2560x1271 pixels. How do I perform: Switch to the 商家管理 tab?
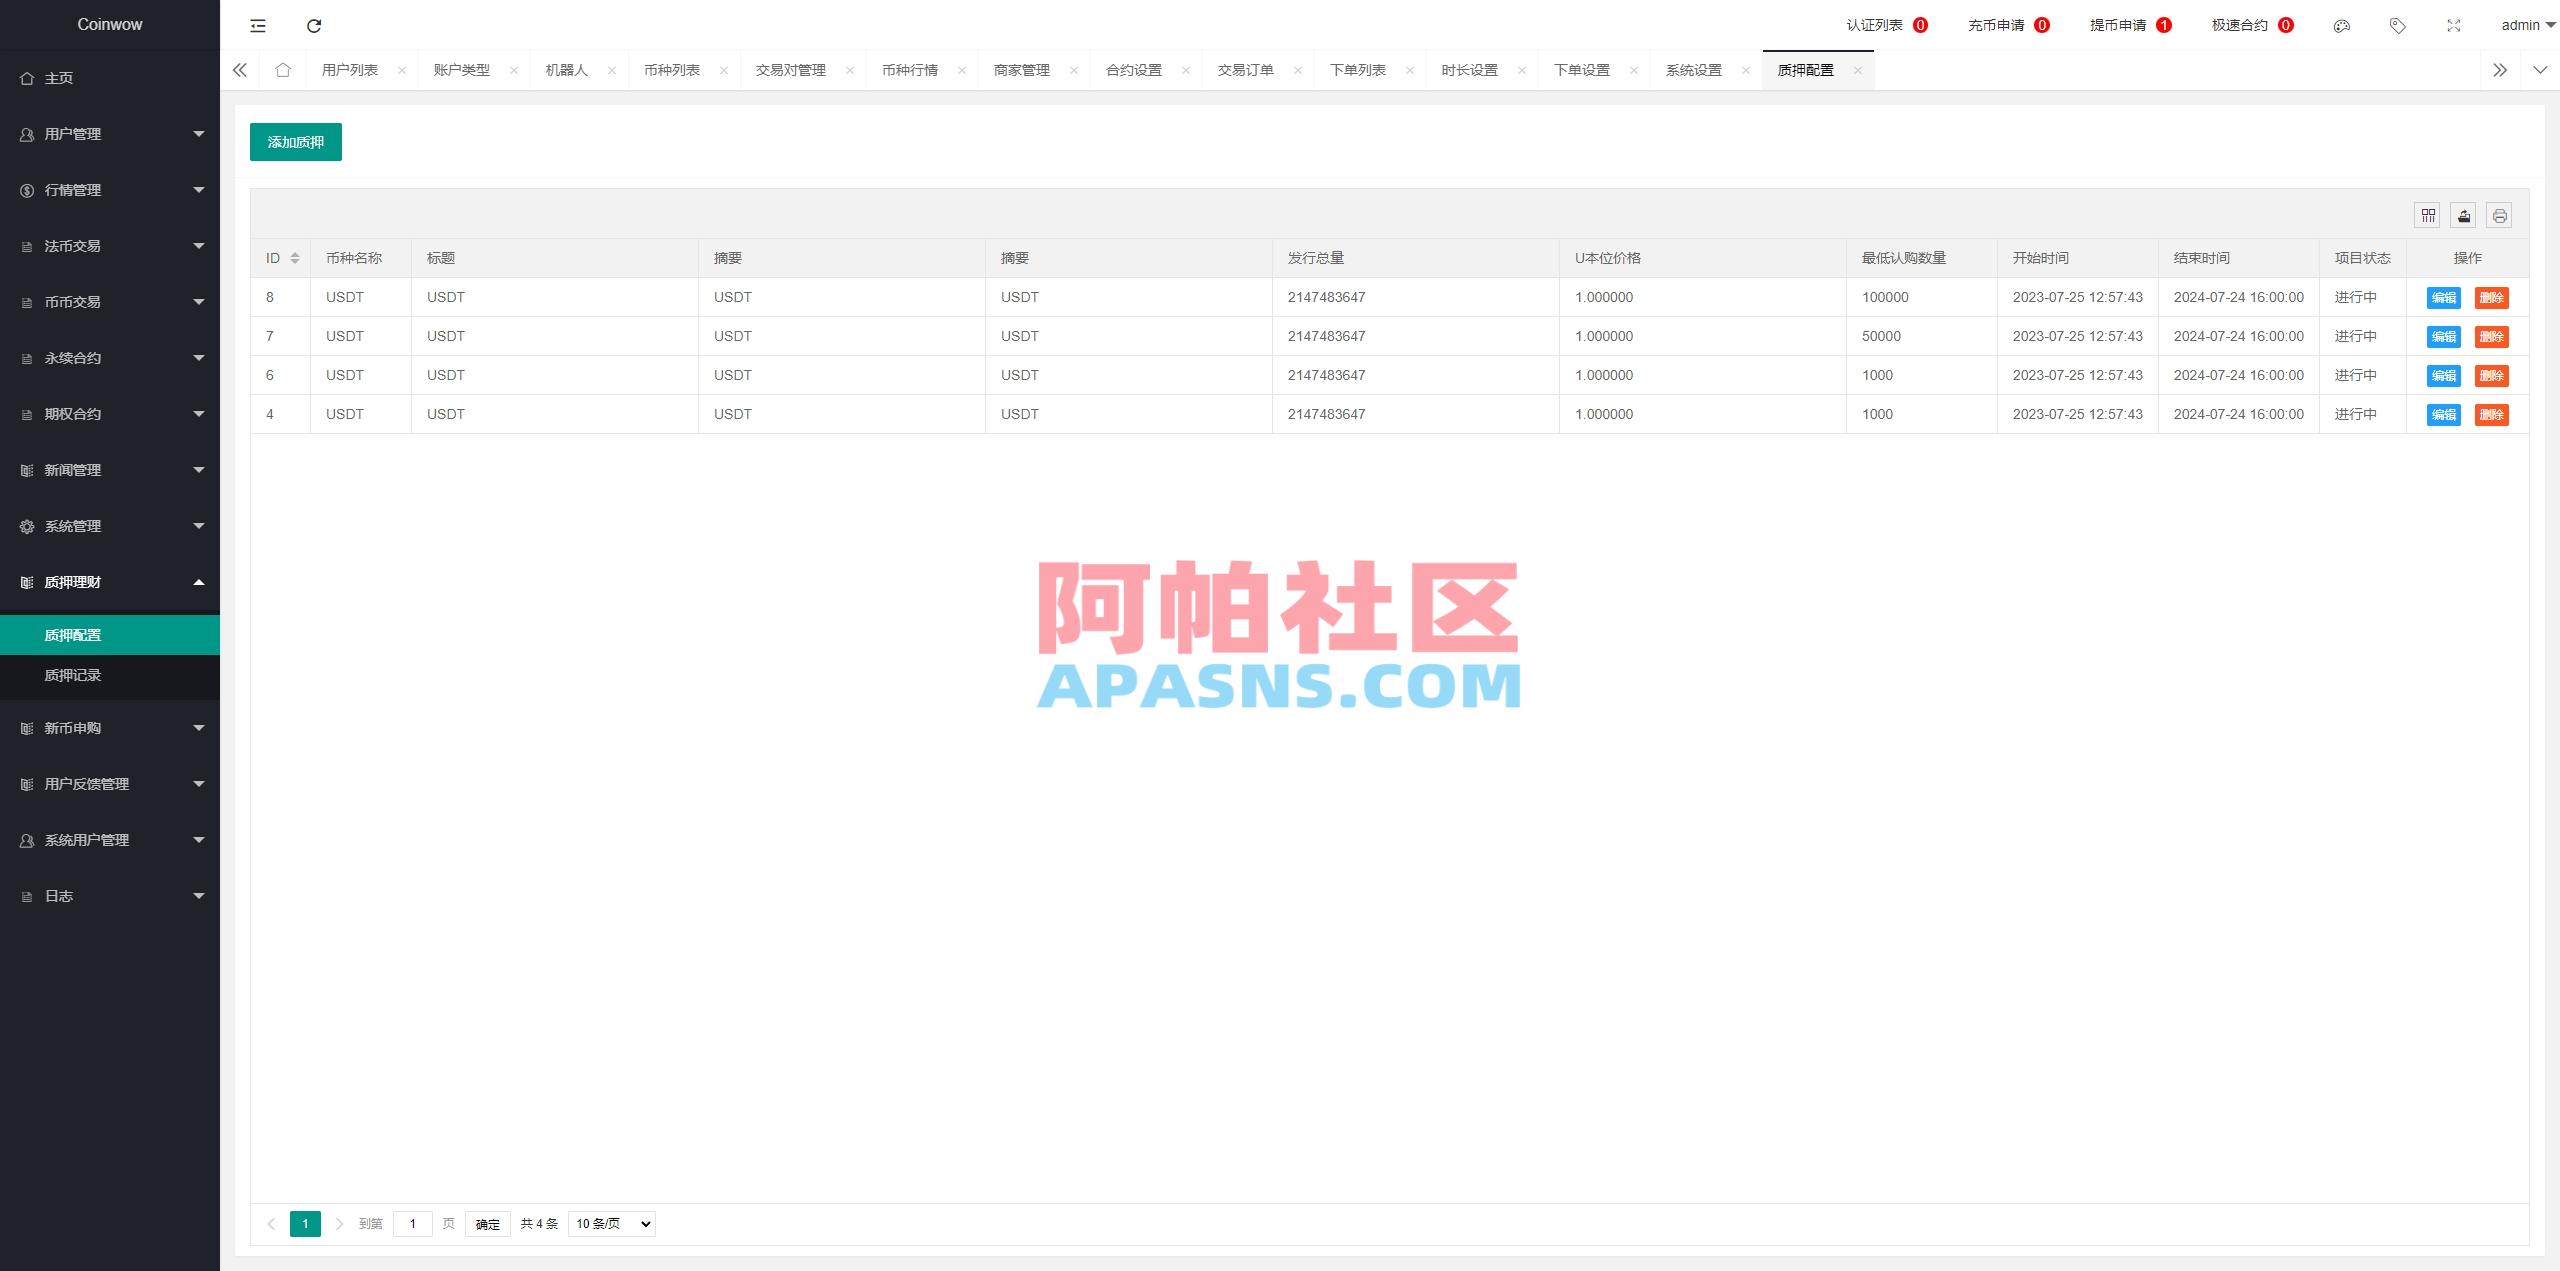(1022, 70)
